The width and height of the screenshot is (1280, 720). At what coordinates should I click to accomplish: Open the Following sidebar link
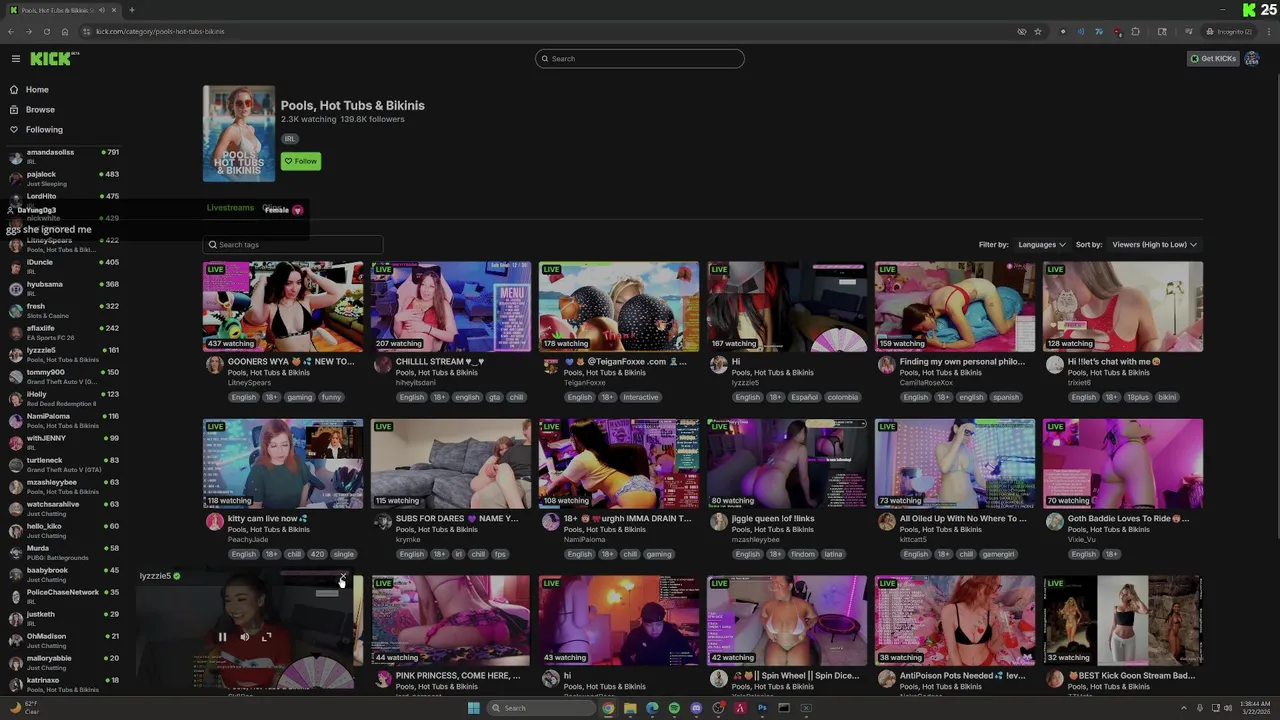[x=44, y=130]
